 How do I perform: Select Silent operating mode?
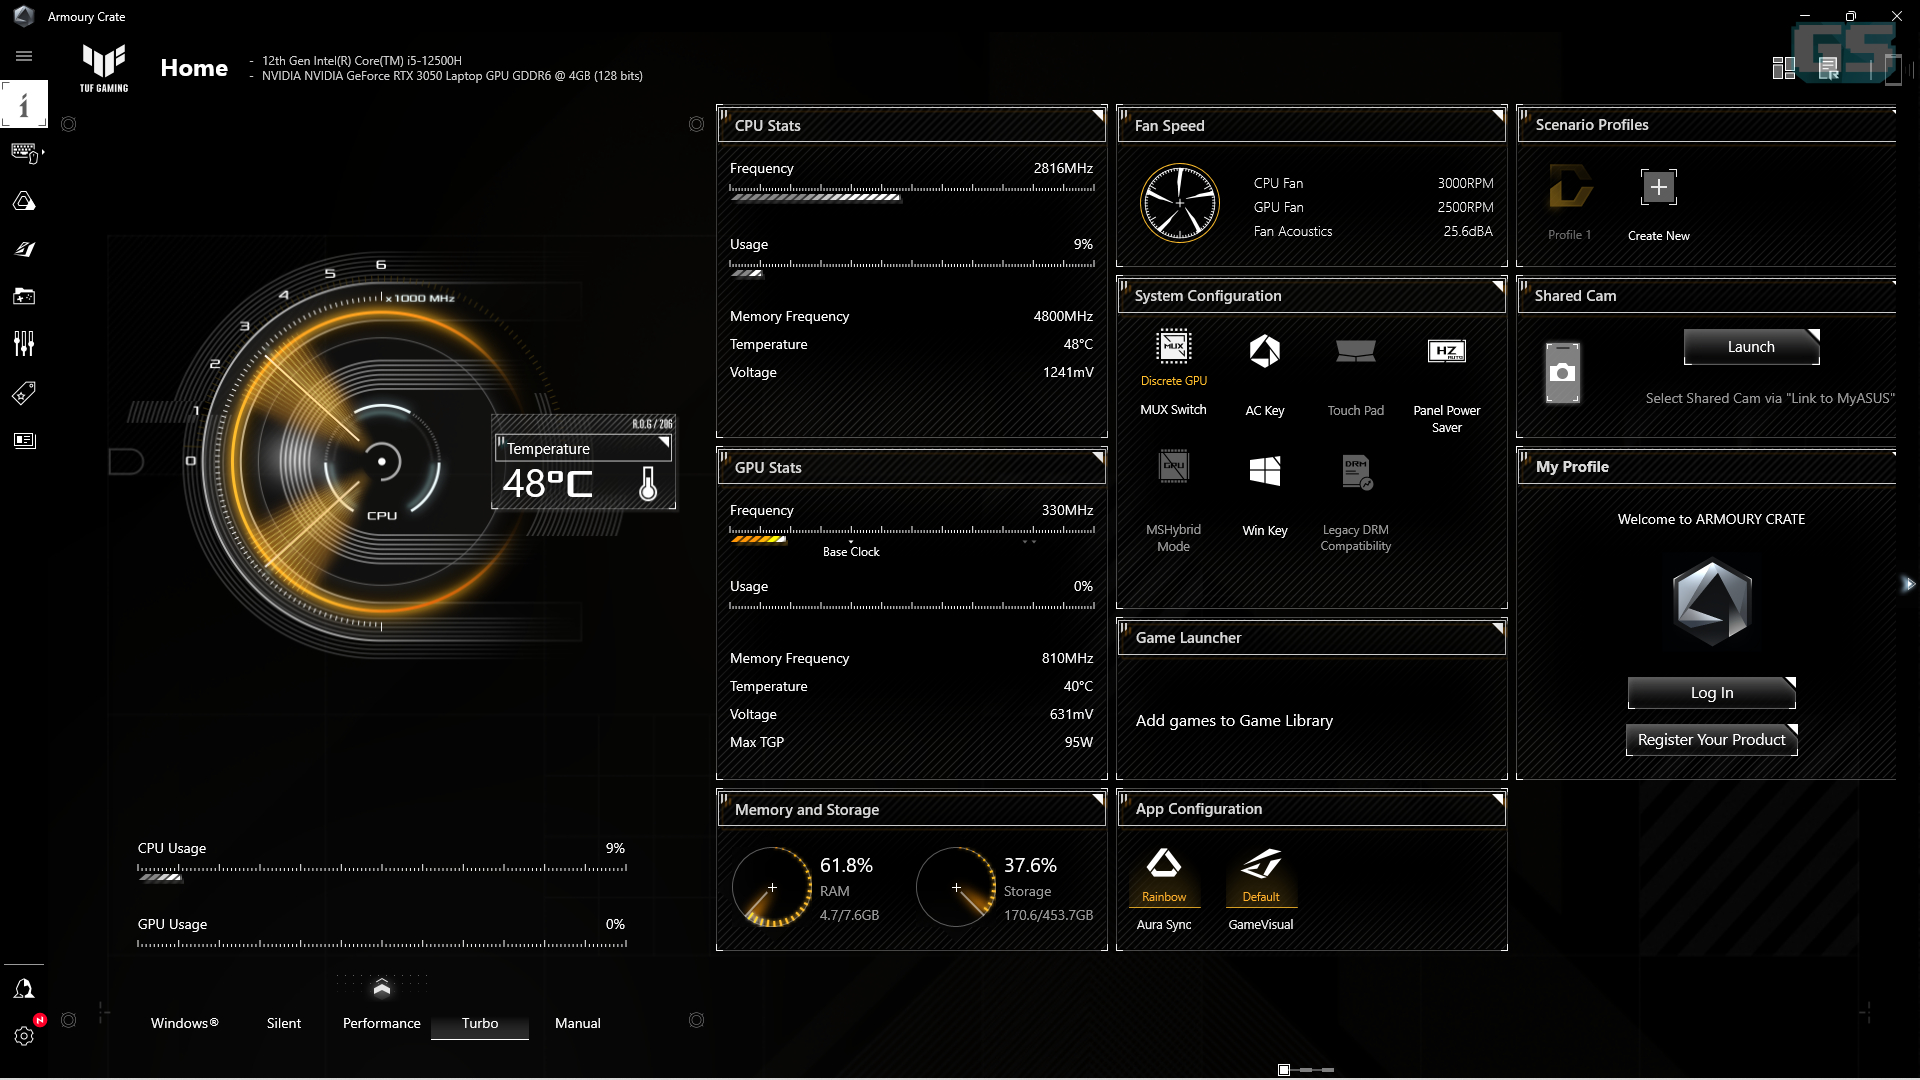tap(284, 1023)
